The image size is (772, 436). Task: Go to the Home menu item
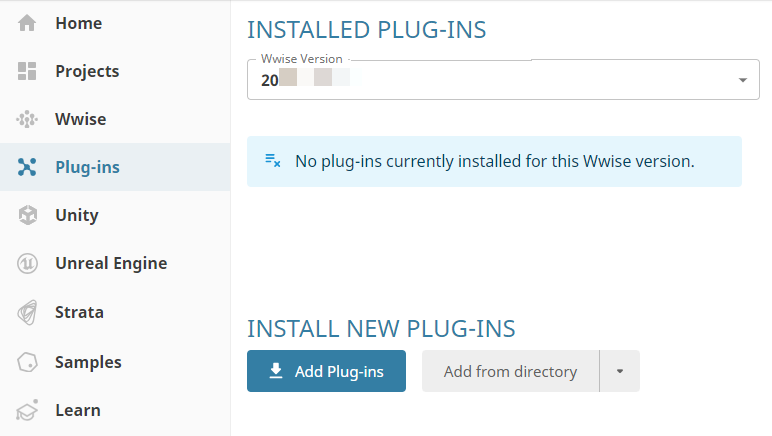[78, 23]
